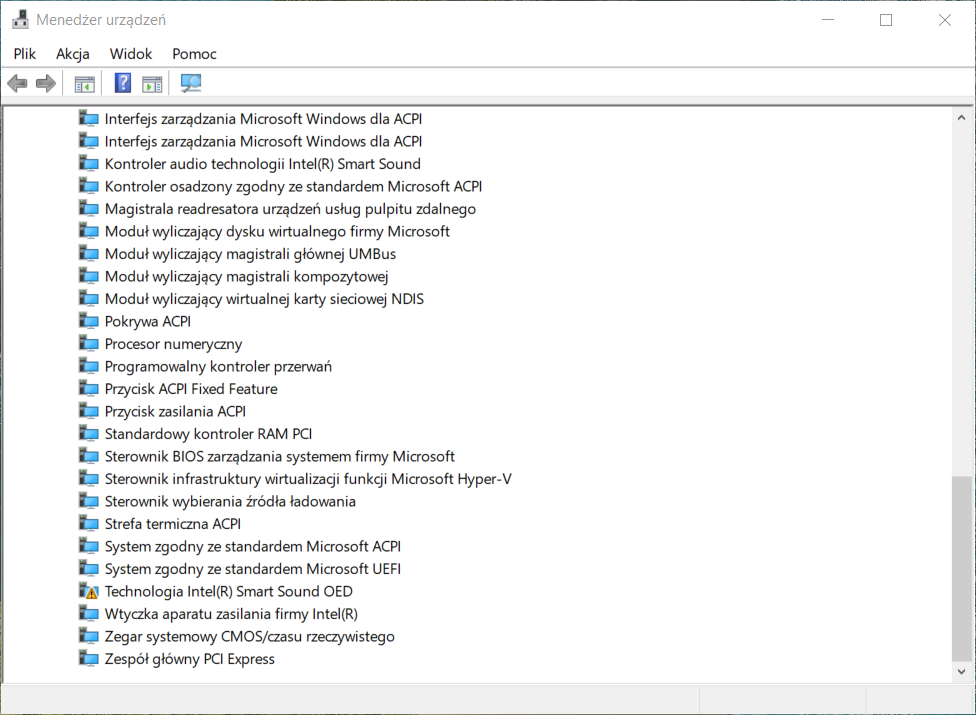Click the icon beside Zegar systemowy CMOS/czasu rzeczywistego
Screen dimensions: 976x715
click(88, 637)
